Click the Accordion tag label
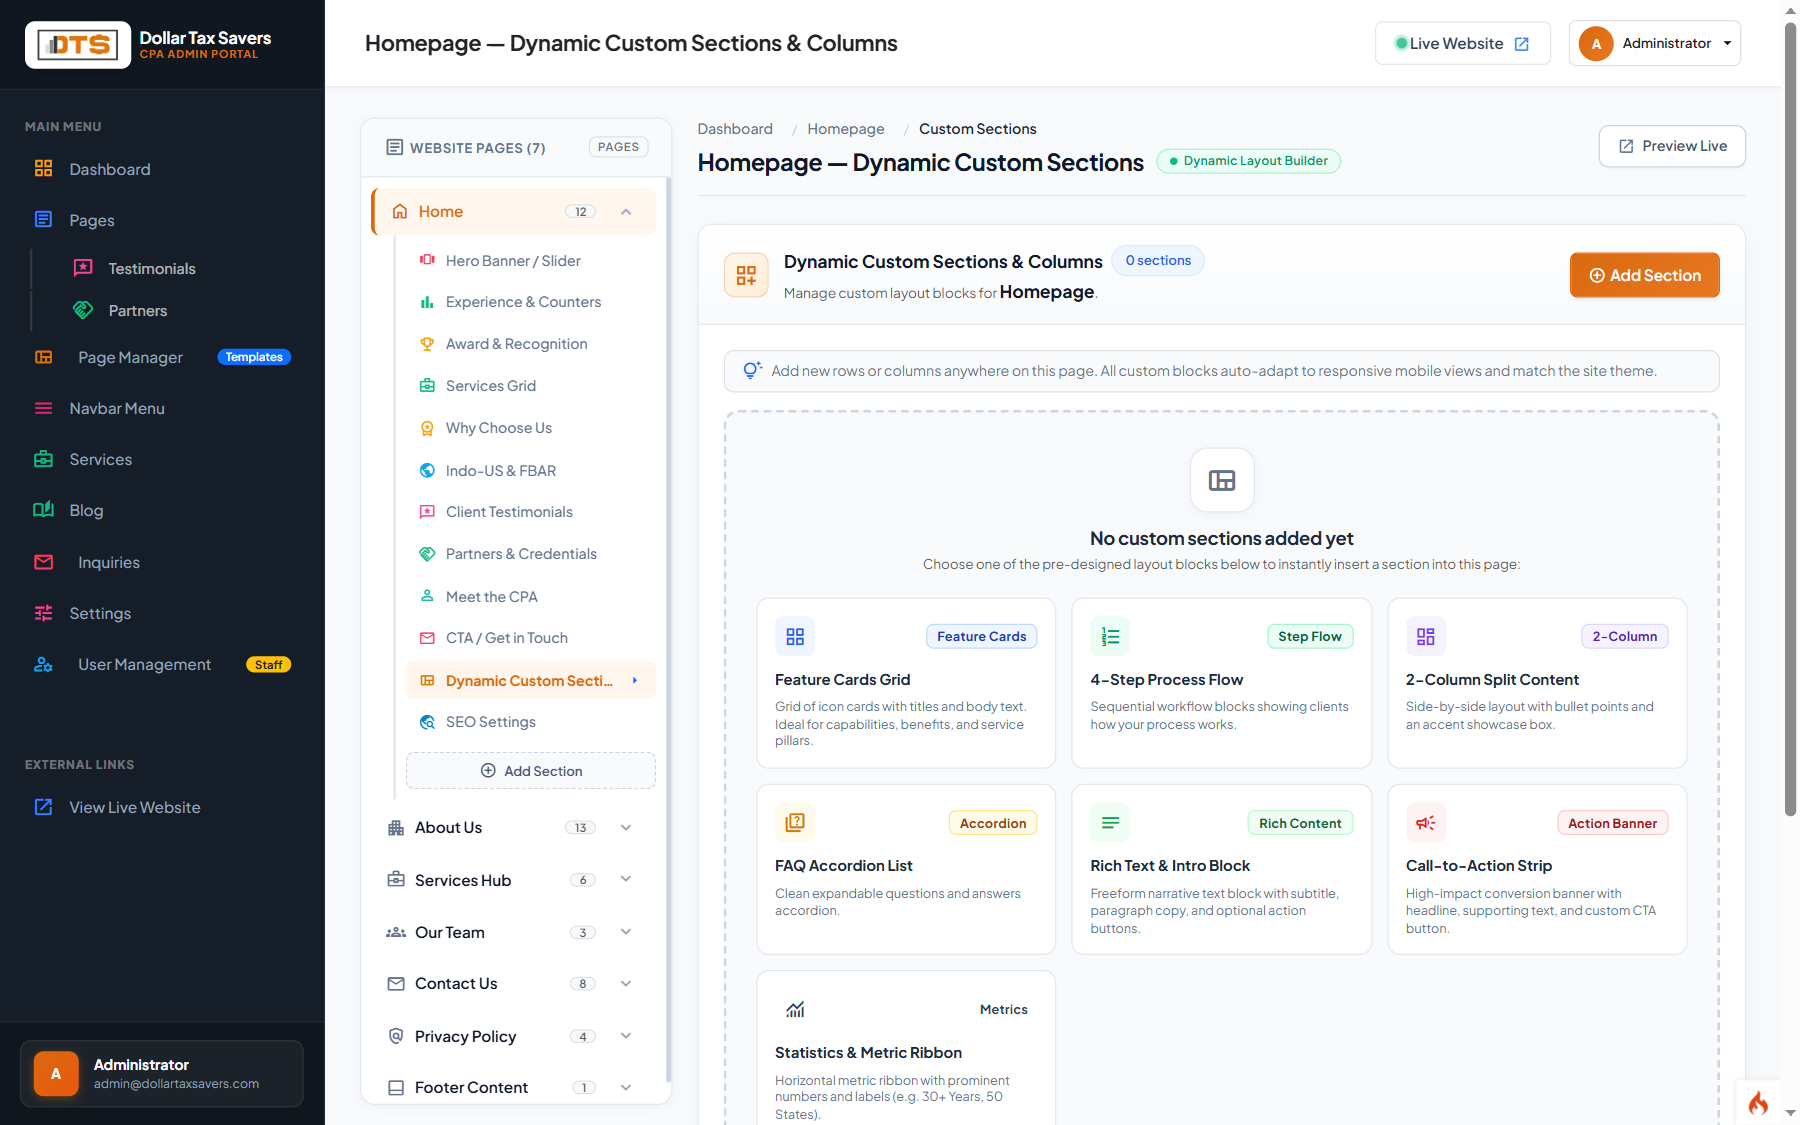This screenshot has width=1800, height=1125. [x=993, y=823]
